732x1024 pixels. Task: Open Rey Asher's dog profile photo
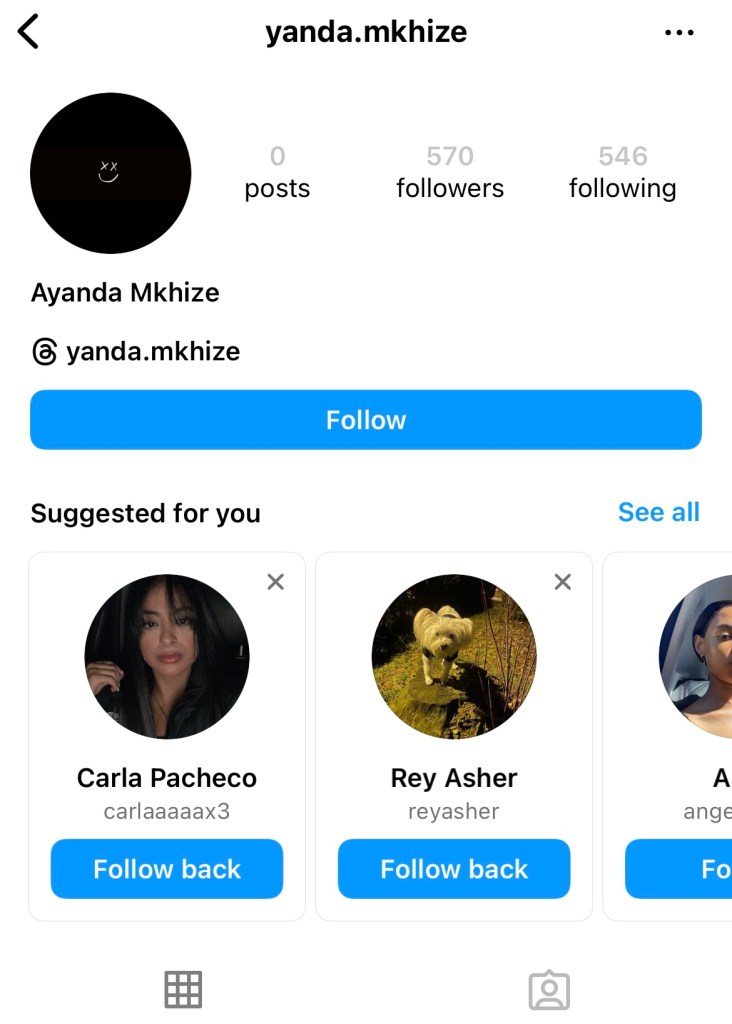[x=454, y=657]
